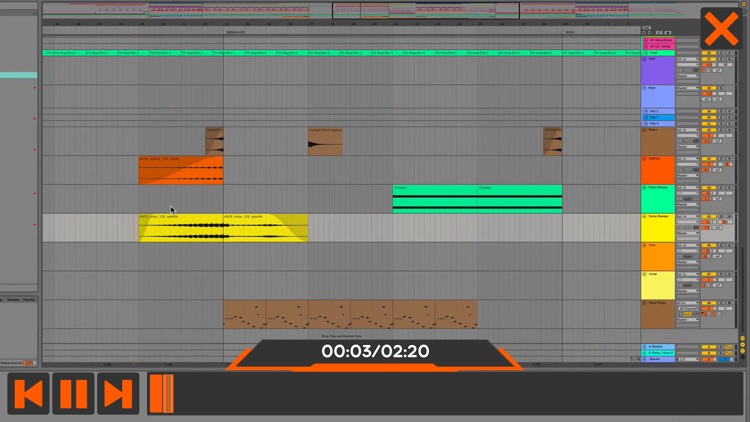Fold the Risers track
The image size is (750, 422).
click(644, 130)
